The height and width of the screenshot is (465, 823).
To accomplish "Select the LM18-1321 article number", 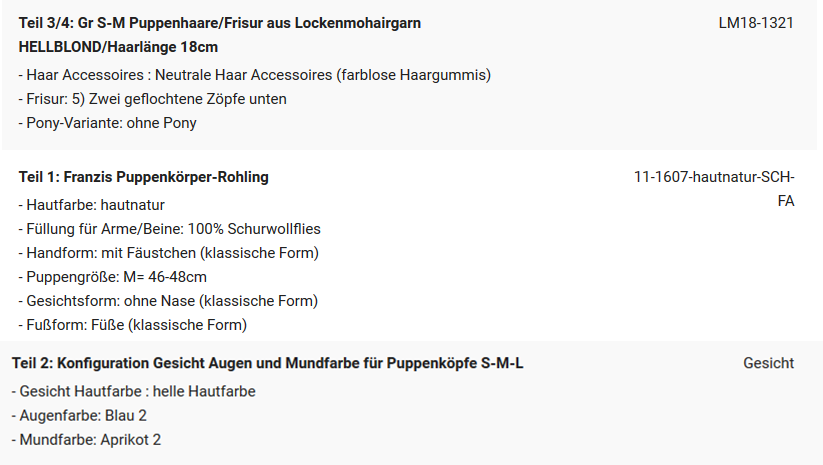I will click(x=756, y=23).
